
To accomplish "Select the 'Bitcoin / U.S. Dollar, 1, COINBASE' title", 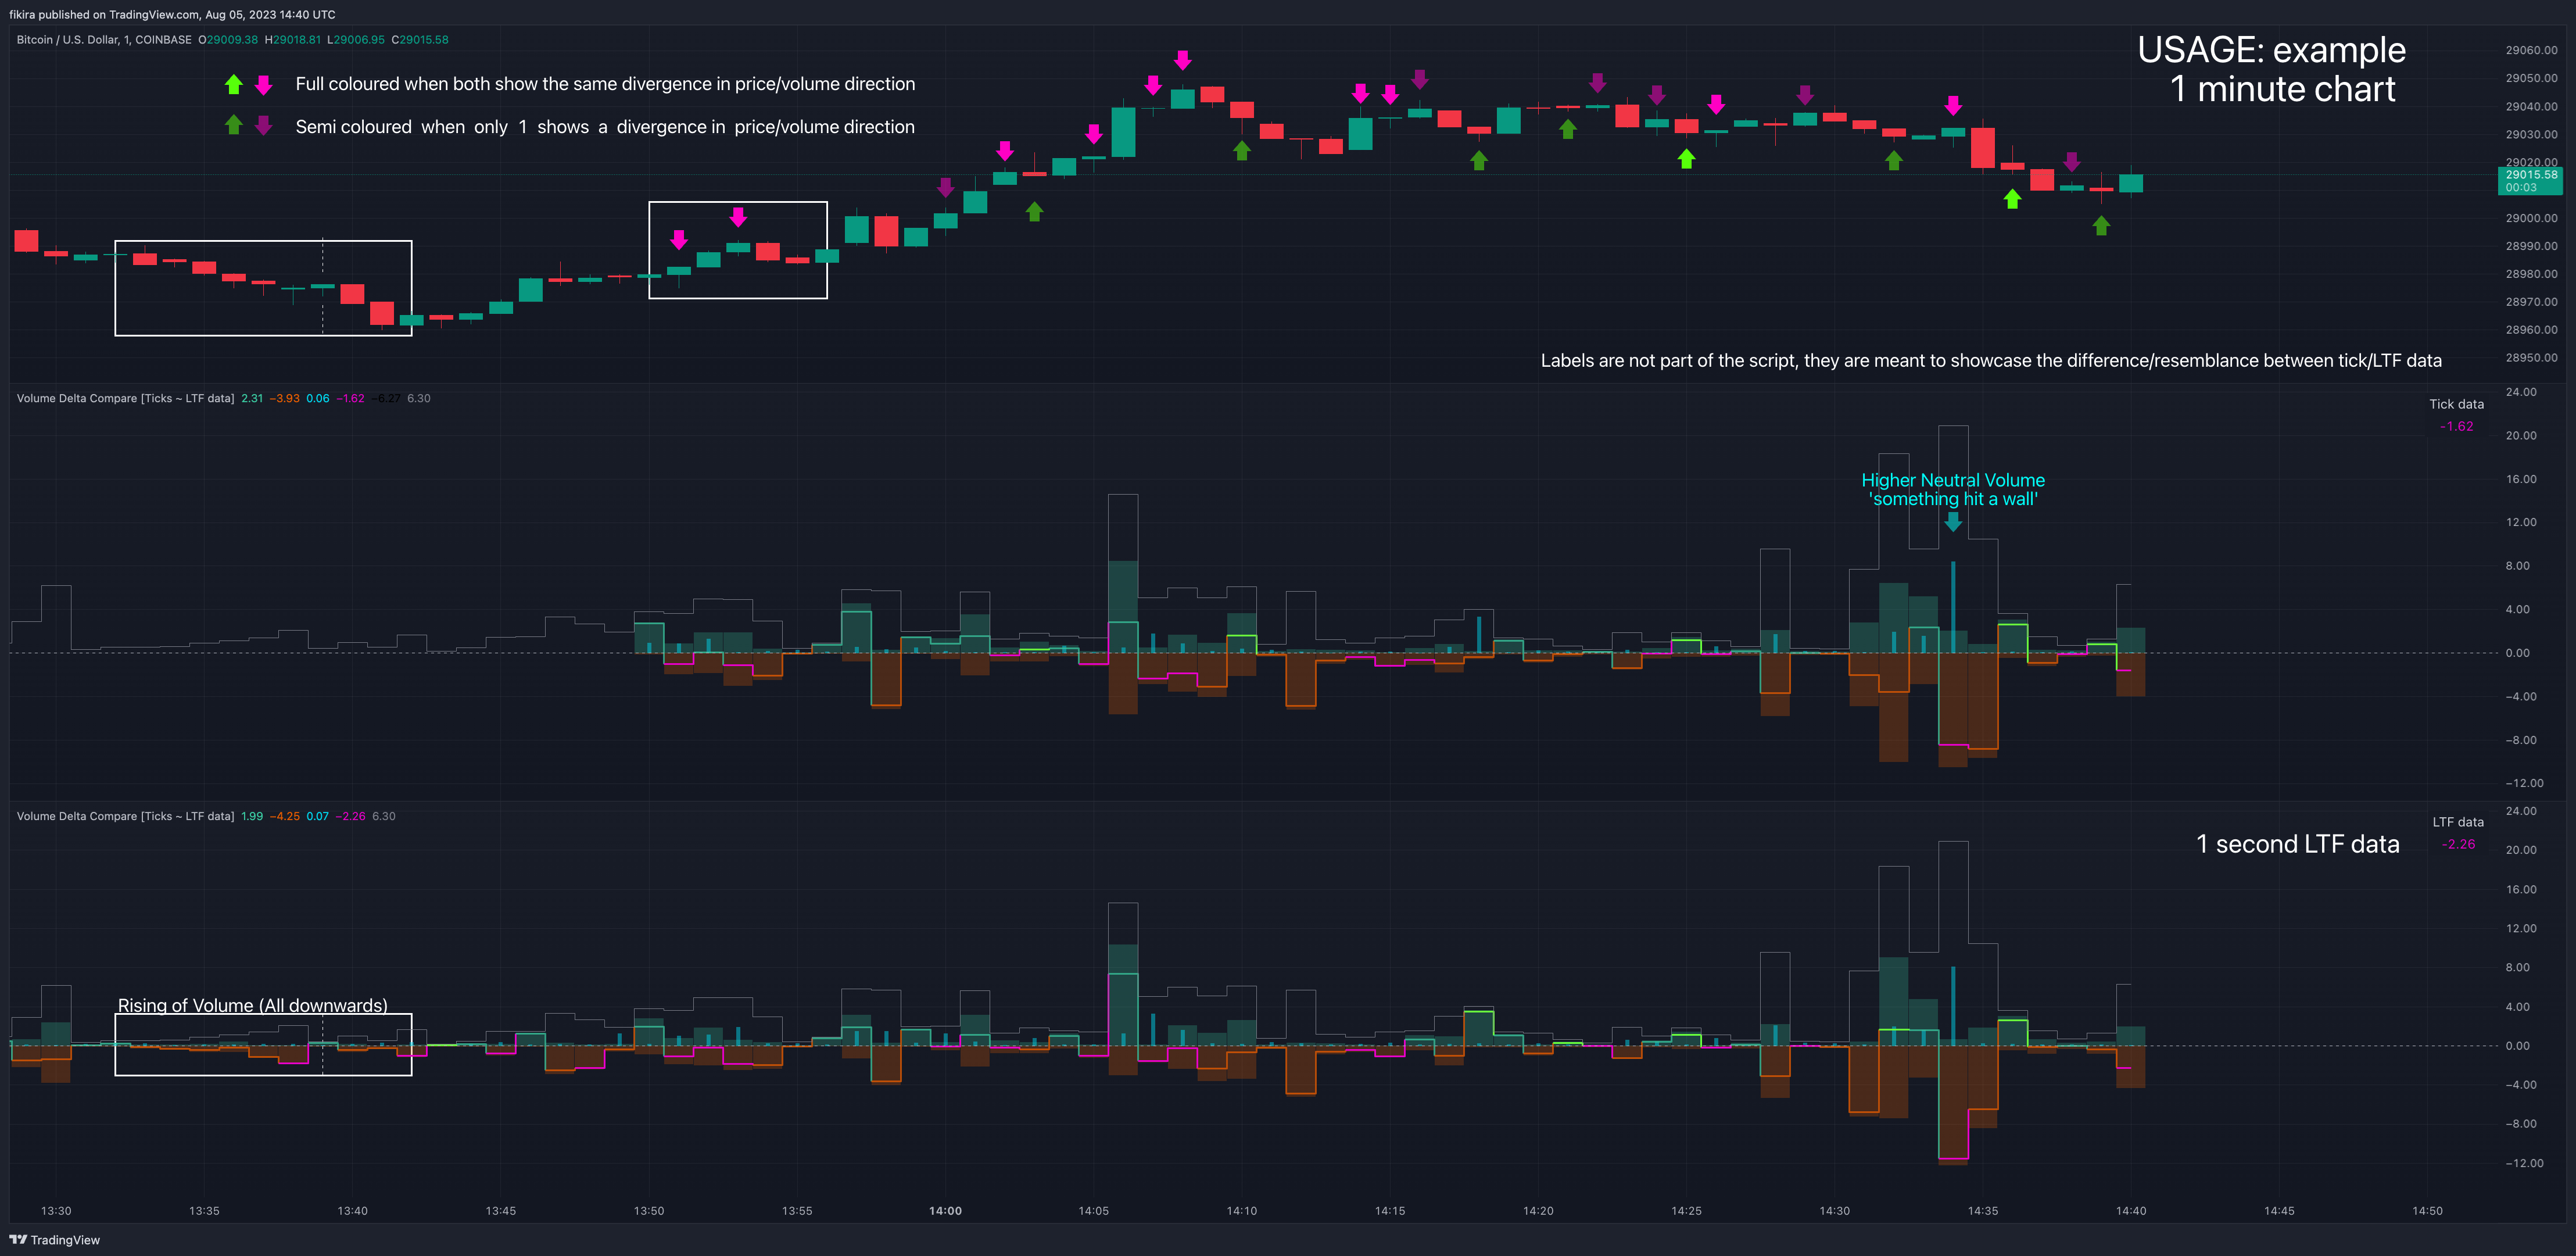I will pos(104,40).
